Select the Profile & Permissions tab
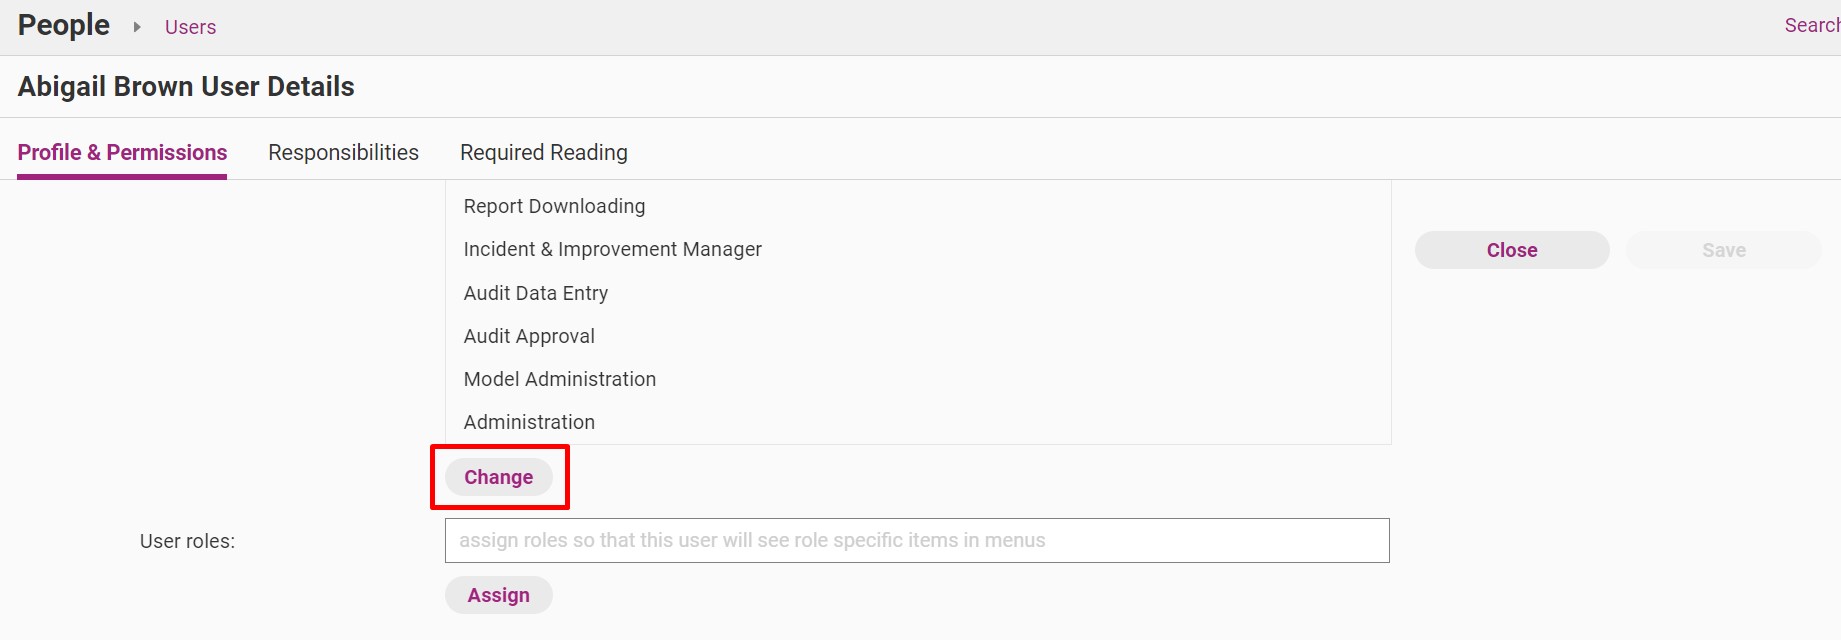1841x640 pixels. pyautogui.click(x=122, y=153)
